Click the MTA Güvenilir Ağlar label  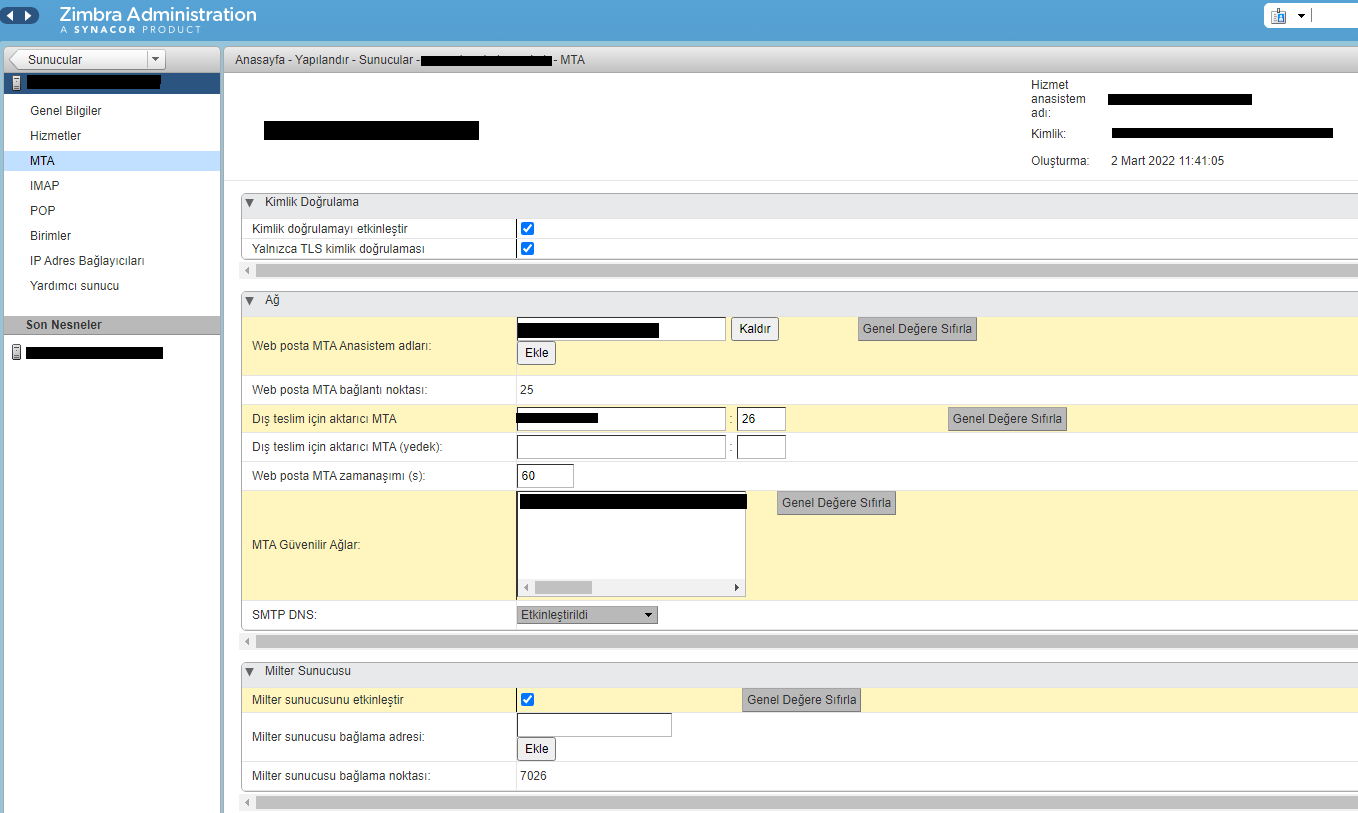coord(306,545)
